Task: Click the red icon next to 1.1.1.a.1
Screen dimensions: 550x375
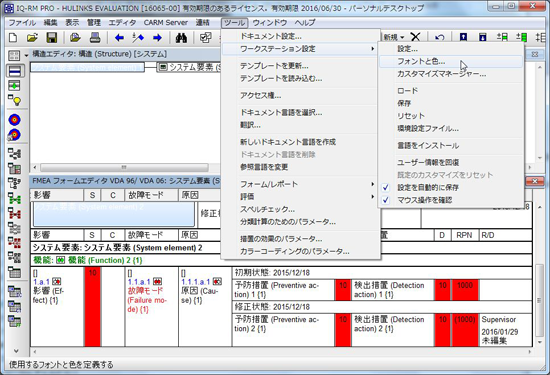Action: (x=217, y=282)
